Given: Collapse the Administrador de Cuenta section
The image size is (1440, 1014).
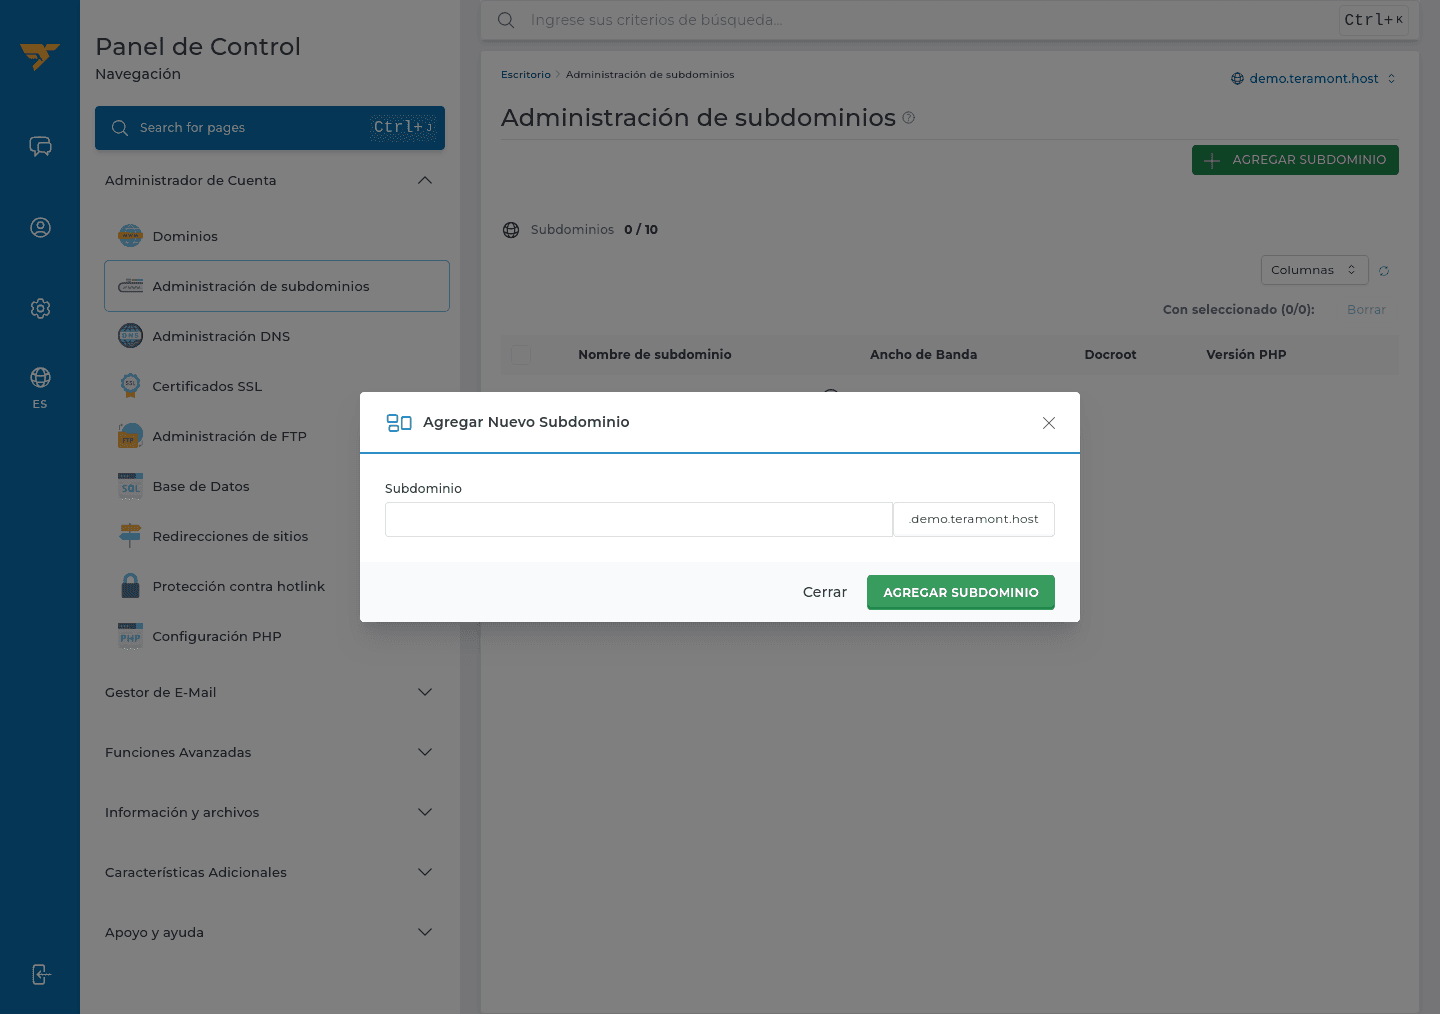Looking at the screenshot, I should click(x=425, y=181).
